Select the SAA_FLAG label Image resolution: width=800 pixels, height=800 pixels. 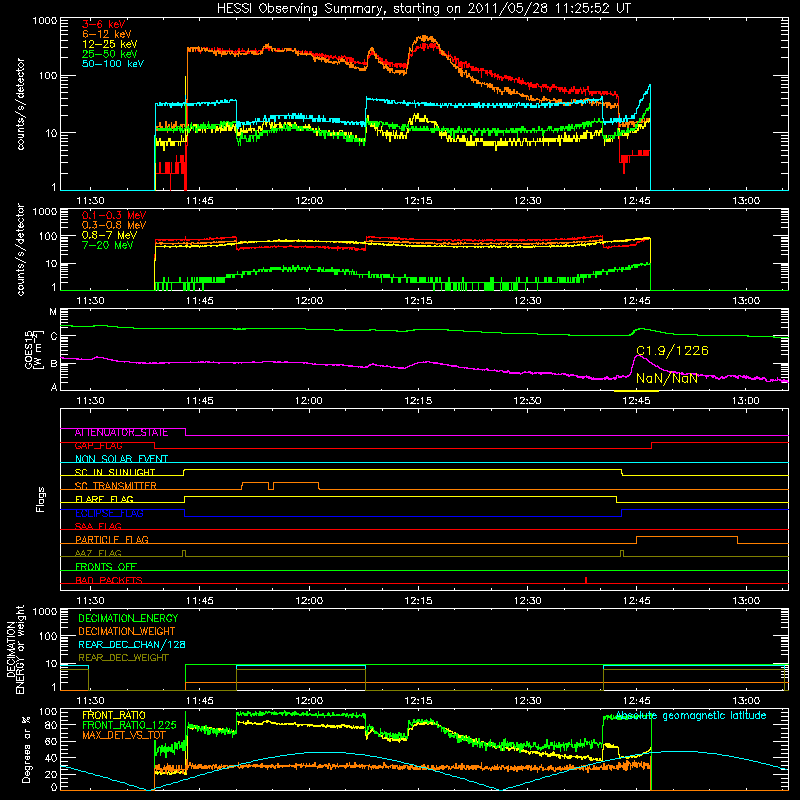click(98, 526)
